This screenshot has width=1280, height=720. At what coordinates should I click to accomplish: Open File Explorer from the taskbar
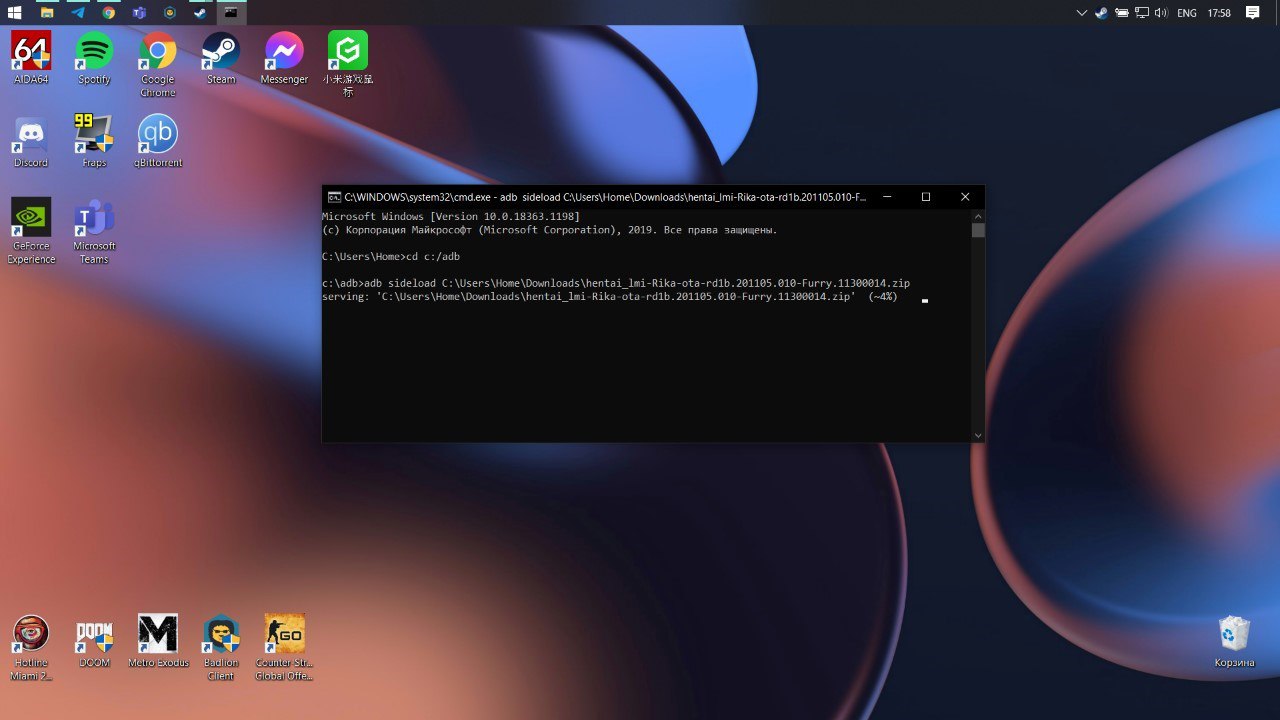[47, 13]
